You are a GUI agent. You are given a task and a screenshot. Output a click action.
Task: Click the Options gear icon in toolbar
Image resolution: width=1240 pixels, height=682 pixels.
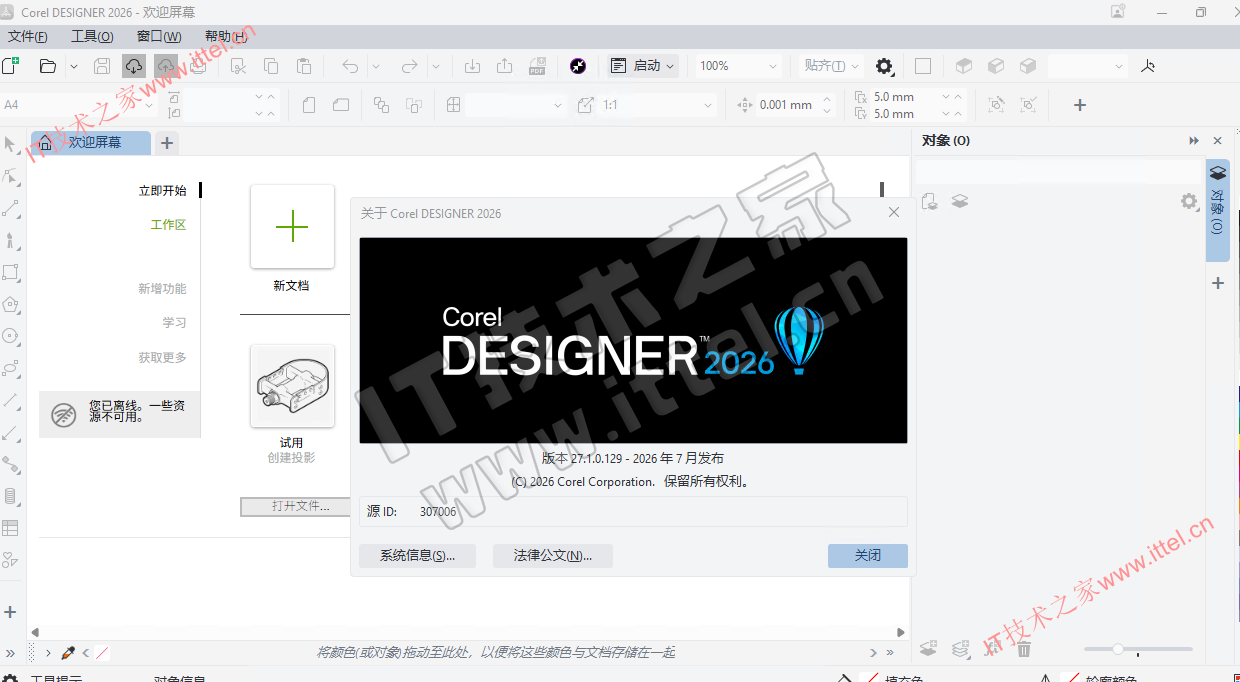tap(884, 66)
